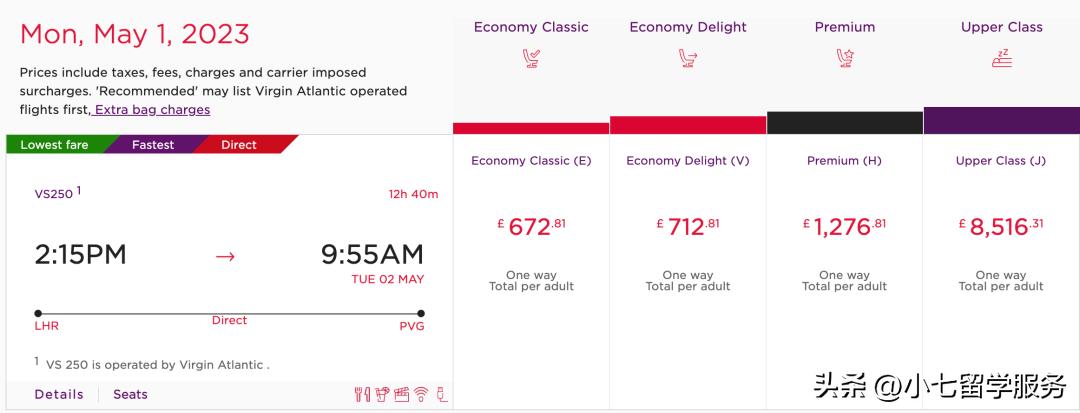Pick the Premium (H) fare at £1,276.81
Viewport: 1080px width, 413px height.
(x=845, y=227)
